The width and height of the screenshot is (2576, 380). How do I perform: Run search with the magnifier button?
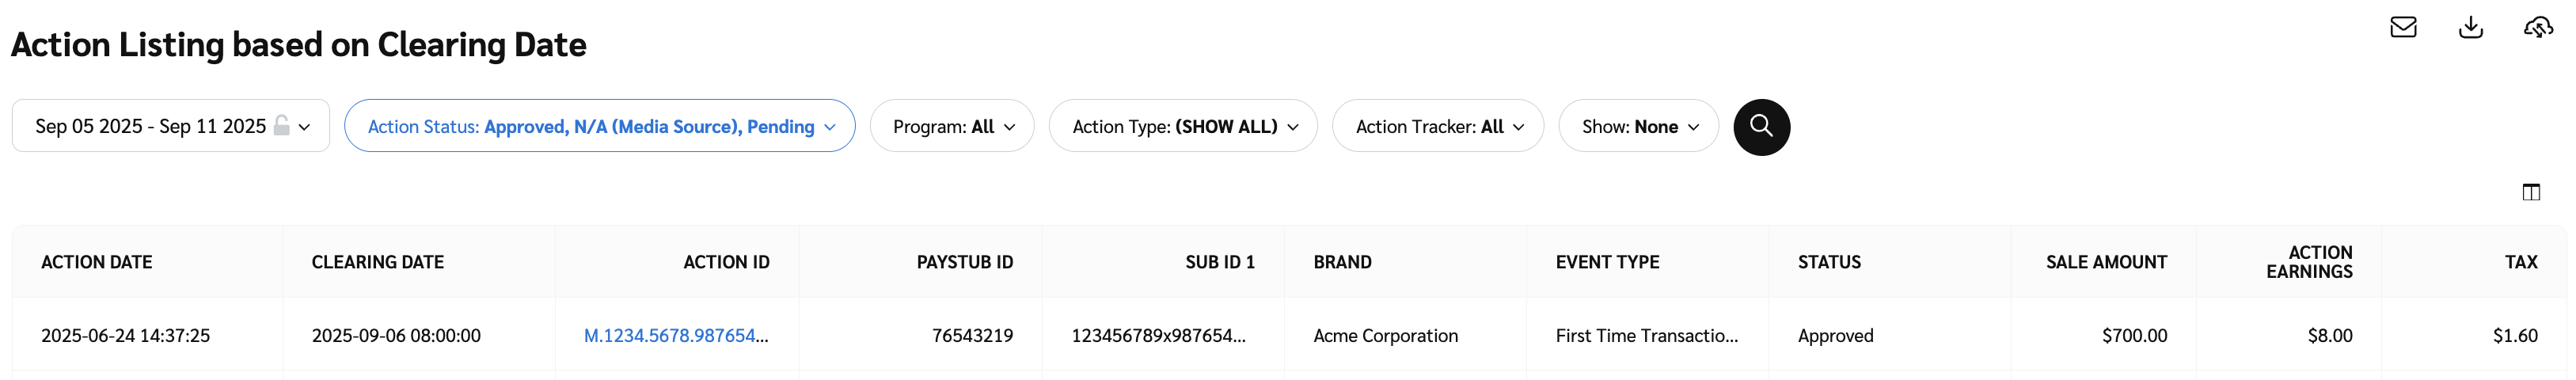pos(1761,127)
